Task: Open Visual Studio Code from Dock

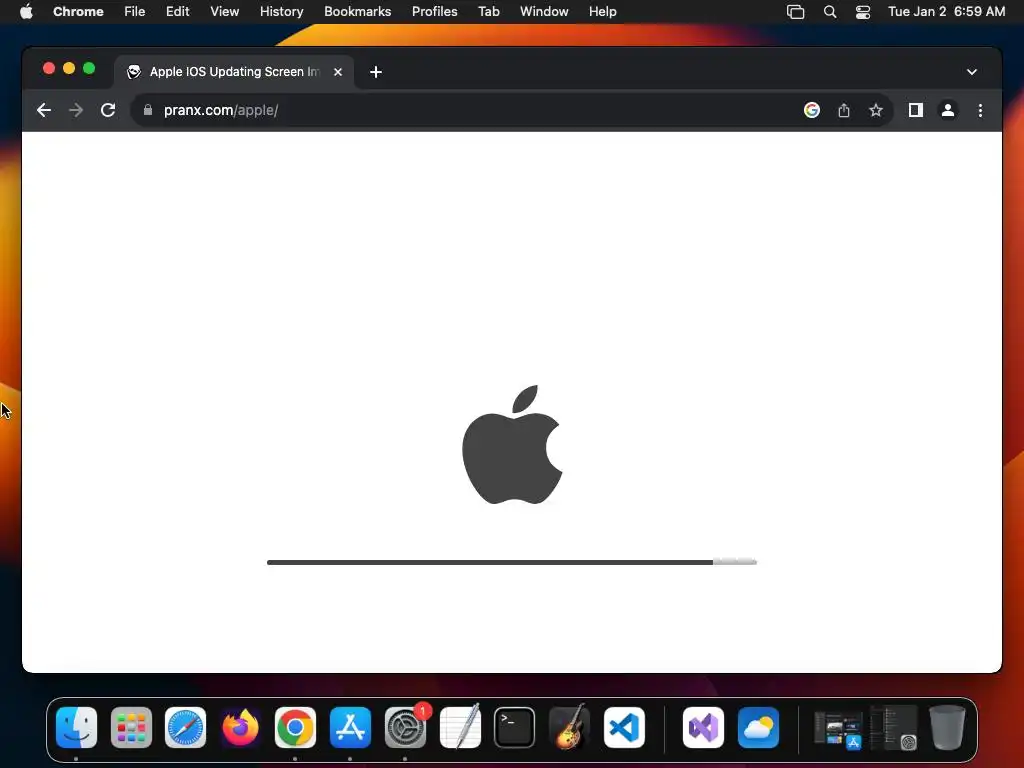Action: [624, 728]
